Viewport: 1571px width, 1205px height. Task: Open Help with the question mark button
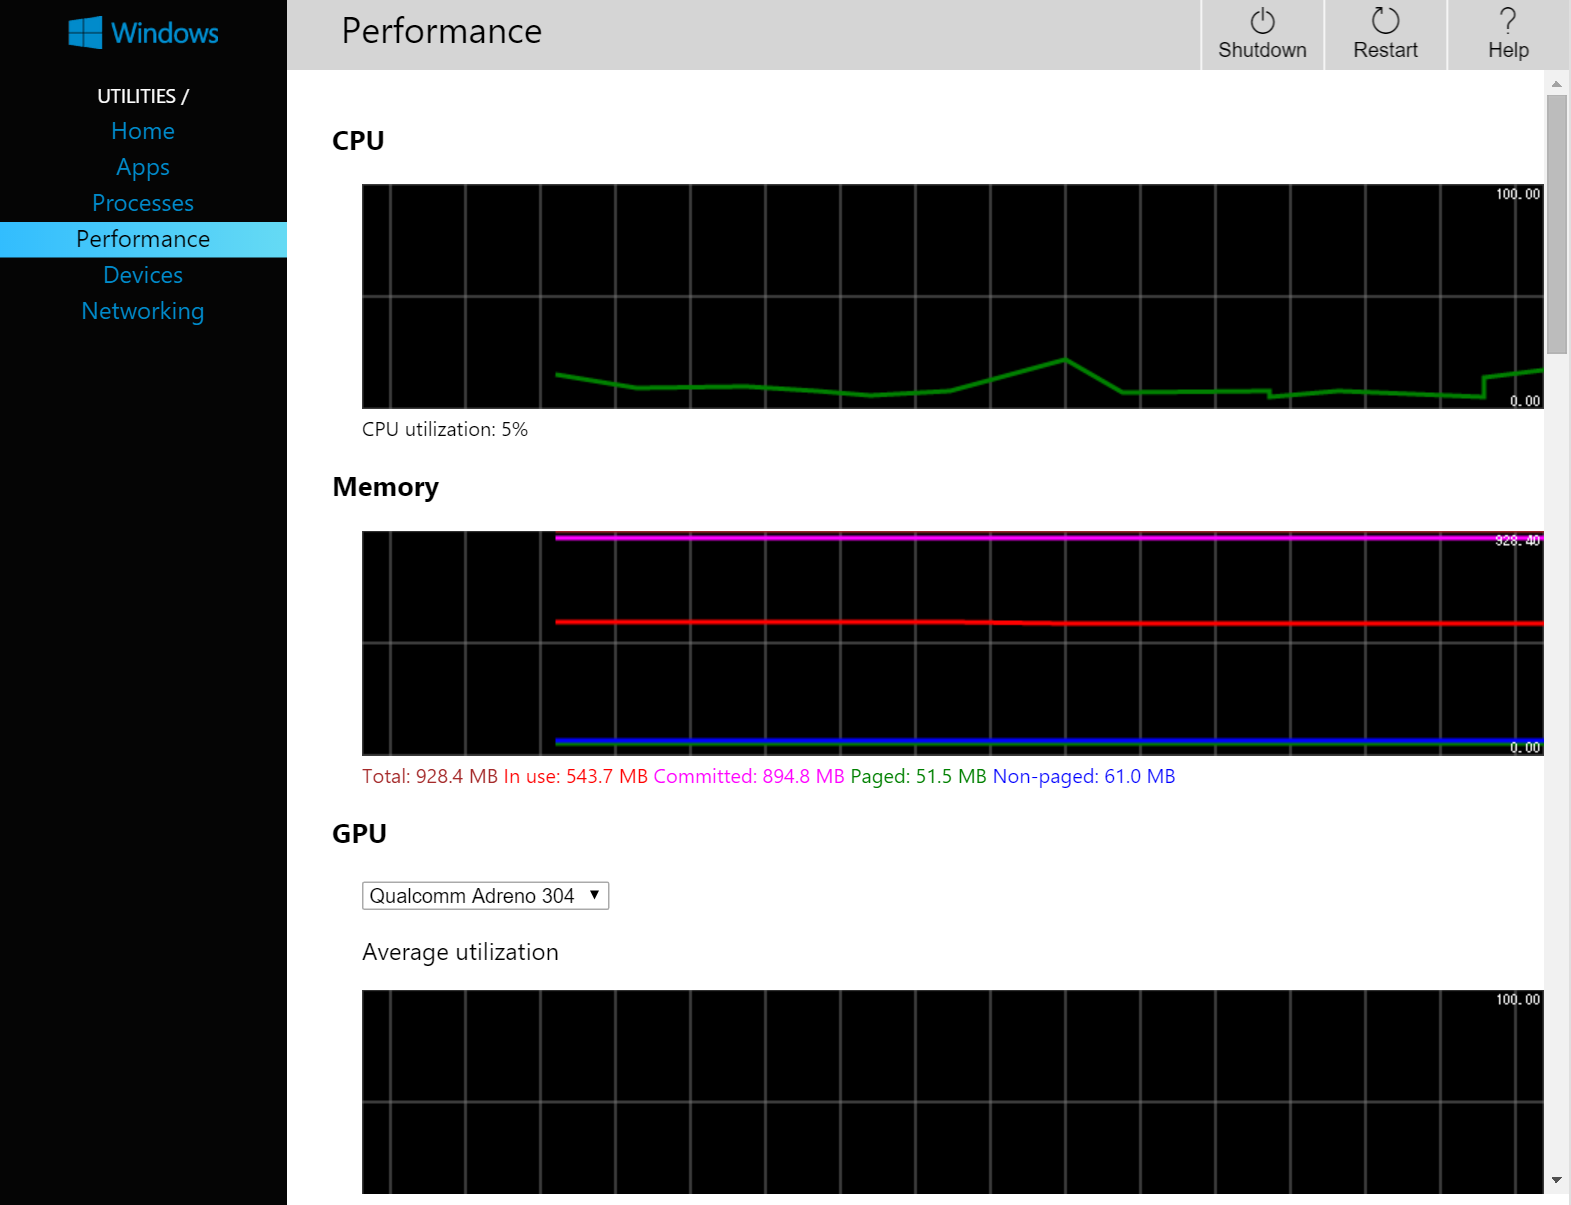[1508, 35]
